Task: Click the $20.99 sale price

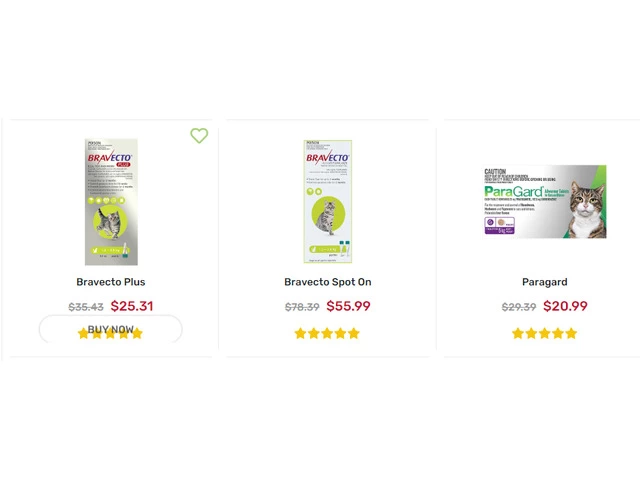Action: [x=565, y=307]
